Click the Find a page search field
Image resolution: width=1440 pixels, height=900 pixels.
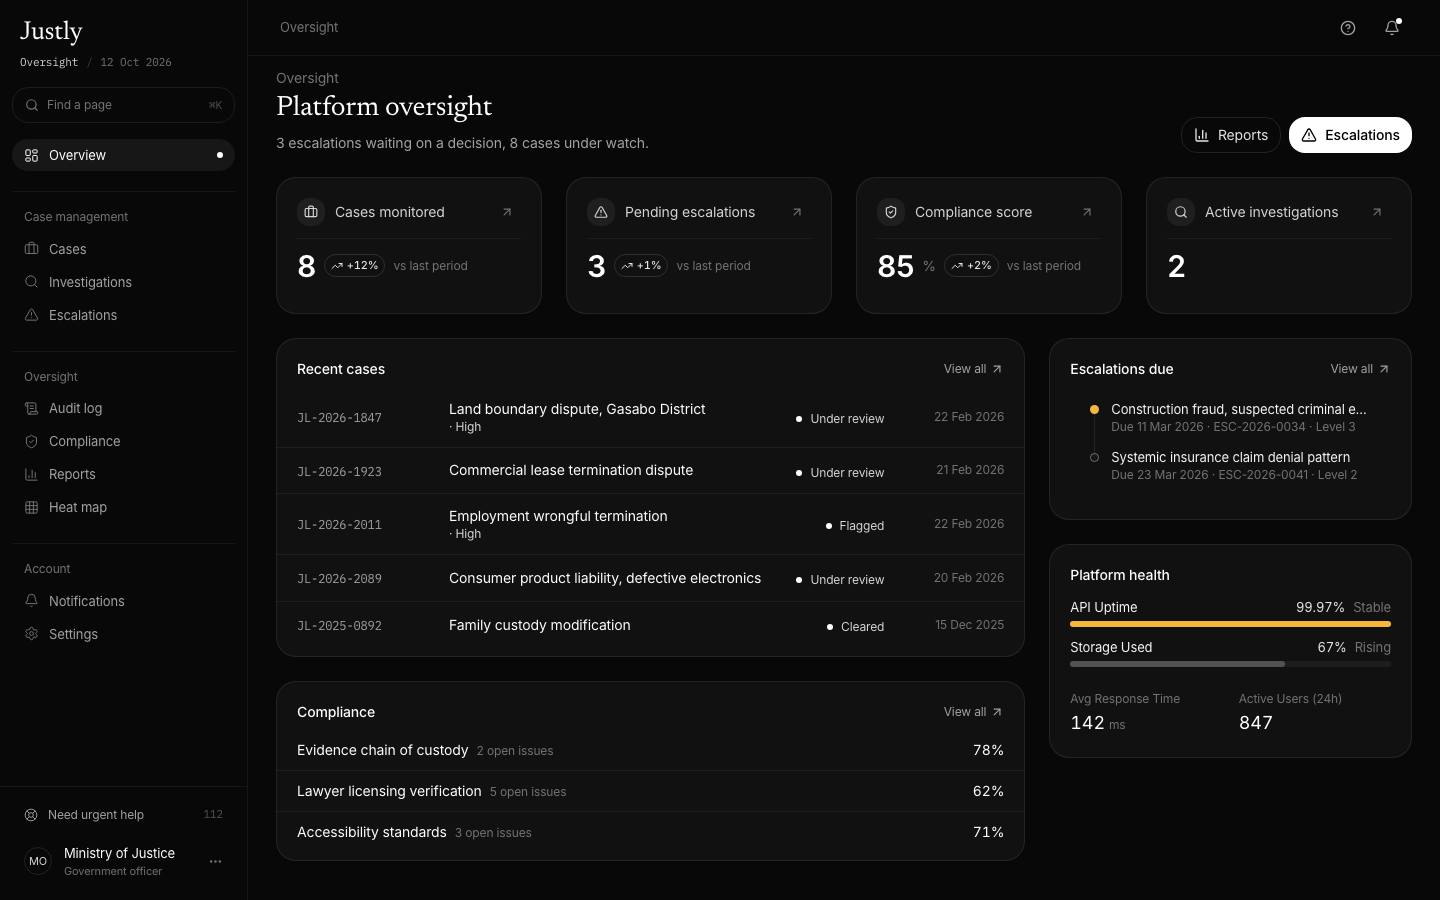(x=123, y=105)
